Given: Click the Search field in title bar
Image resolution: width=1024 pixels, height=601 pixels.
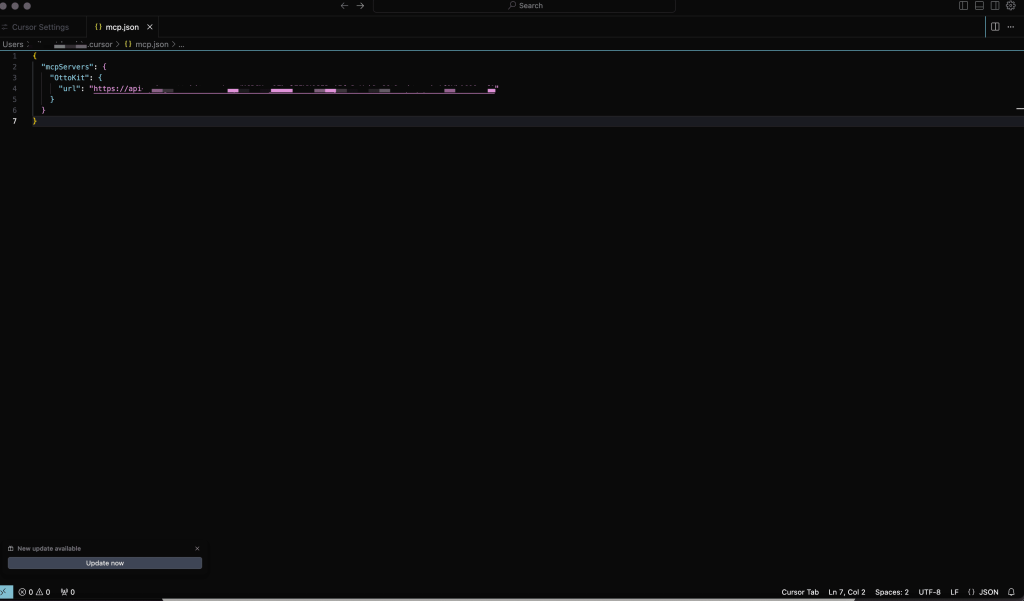Looking at the screenshot, I should point(525,5).
